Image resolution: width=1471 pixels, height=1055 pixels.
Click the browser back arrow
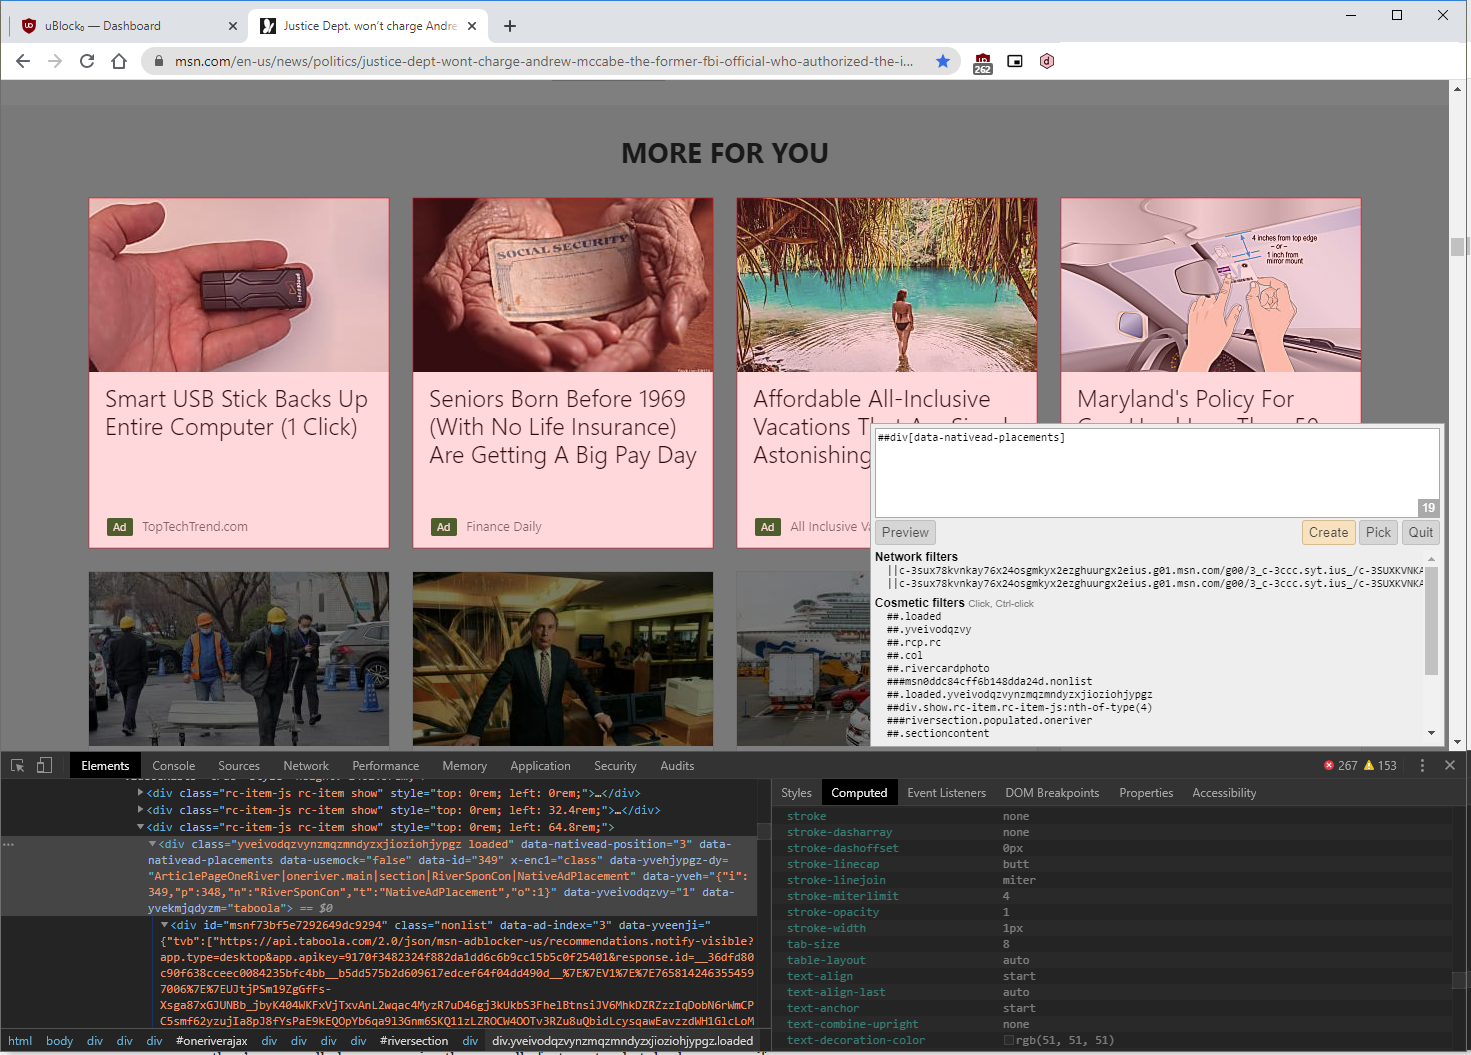coord(23,61)
